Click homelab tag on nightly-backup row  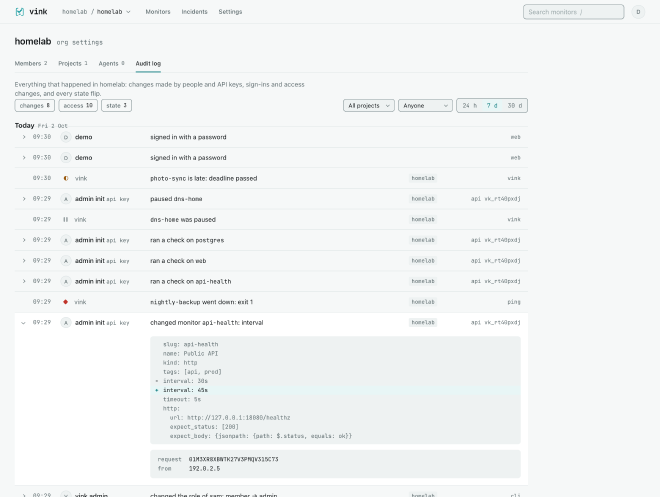(x=423, y=302)
